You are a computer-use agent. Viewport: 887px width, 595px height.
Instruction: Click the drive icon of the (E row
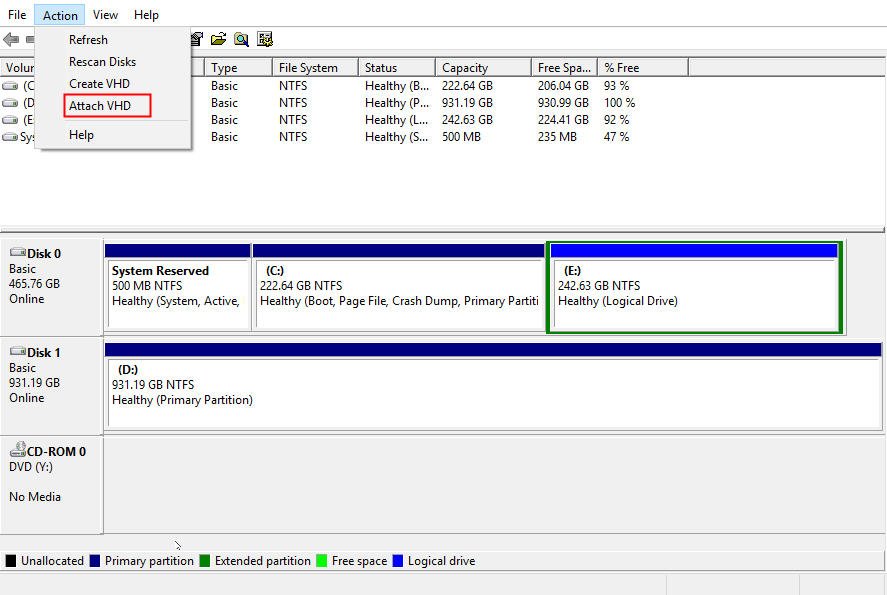10,120
